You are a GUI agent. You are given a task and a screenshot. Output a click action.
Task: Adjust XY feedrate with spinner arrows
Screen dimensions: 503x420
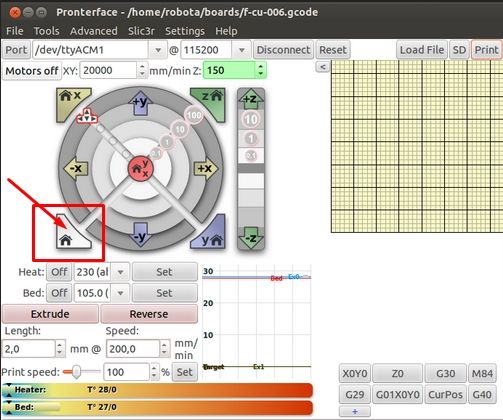[142, 70]
